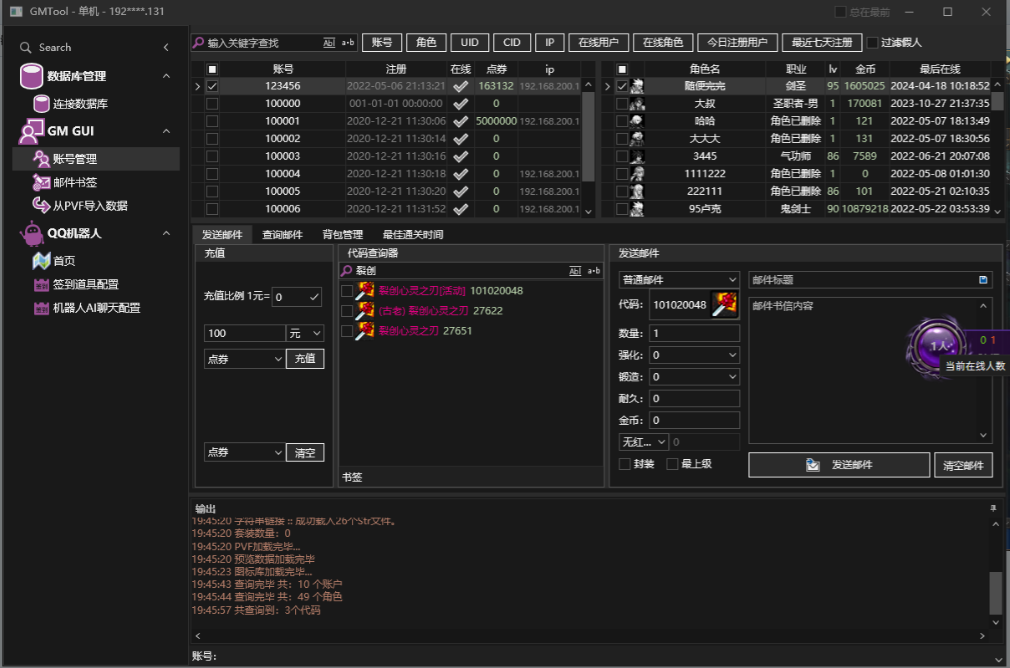The width and height of the screenshot is (1010, 668).
Task: Click the 数量 quantity input field
Action: coord(694,333)
